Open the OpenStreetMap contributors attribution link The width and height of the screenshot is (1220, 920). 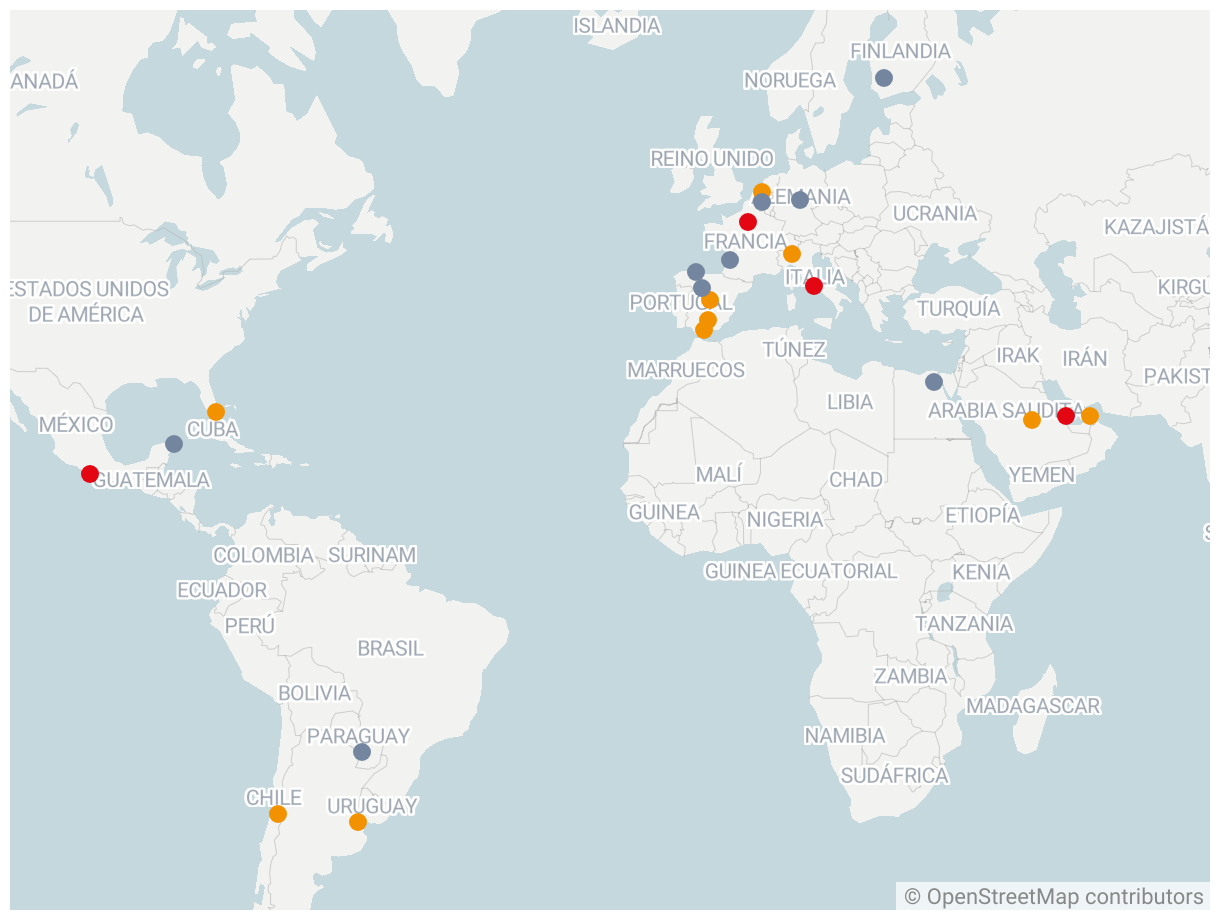1065,896
